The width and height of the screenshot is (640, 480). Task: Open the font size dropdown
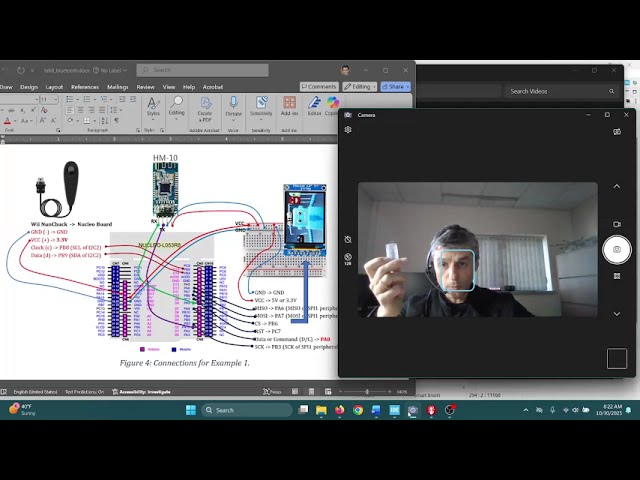pos(56,100)
